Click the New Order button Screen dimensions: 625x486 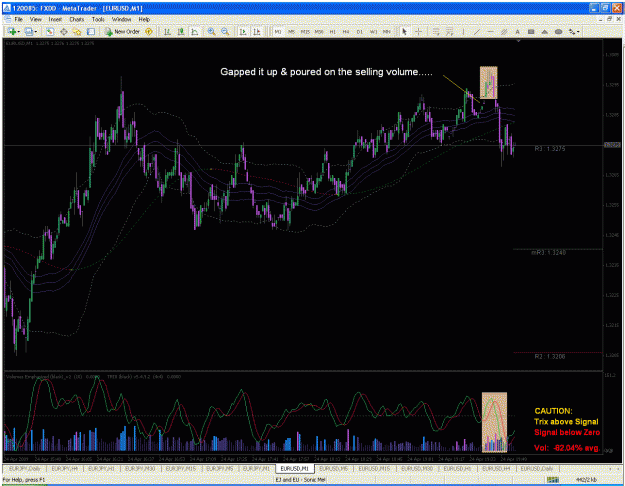122,31
